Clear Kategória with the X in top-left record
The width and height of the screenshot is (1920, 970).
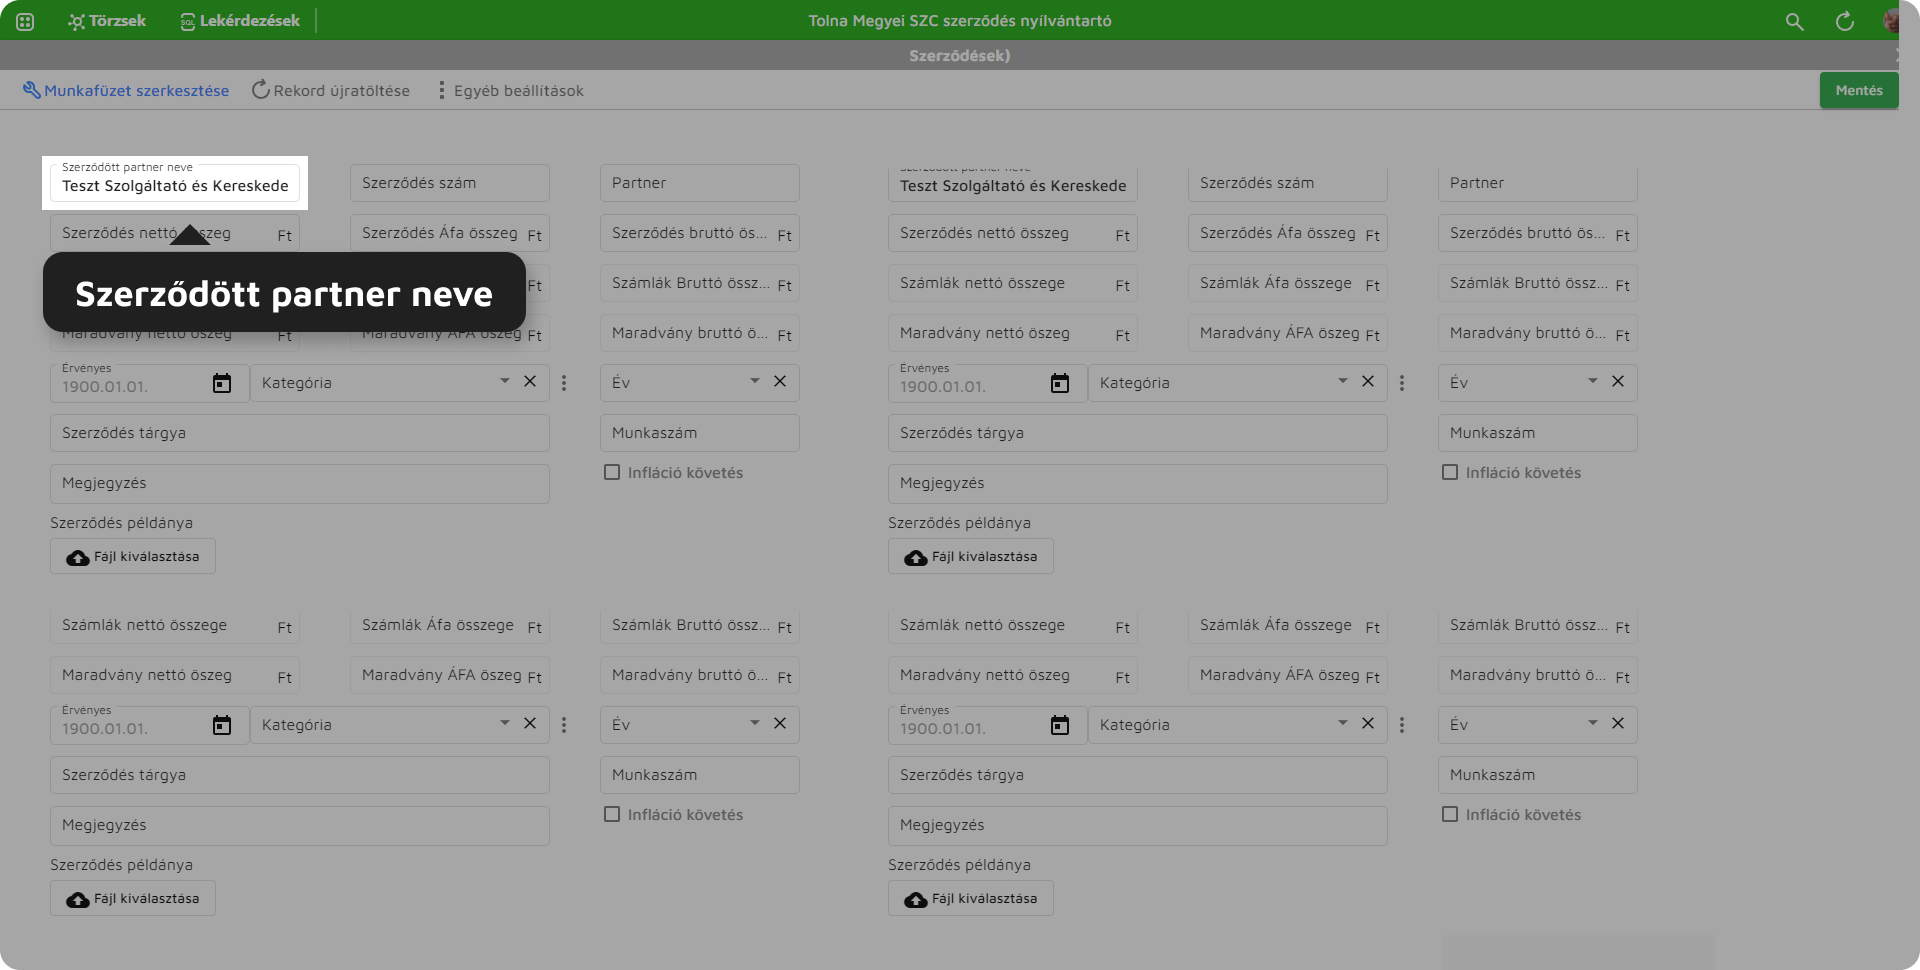[x=530, y=381]
